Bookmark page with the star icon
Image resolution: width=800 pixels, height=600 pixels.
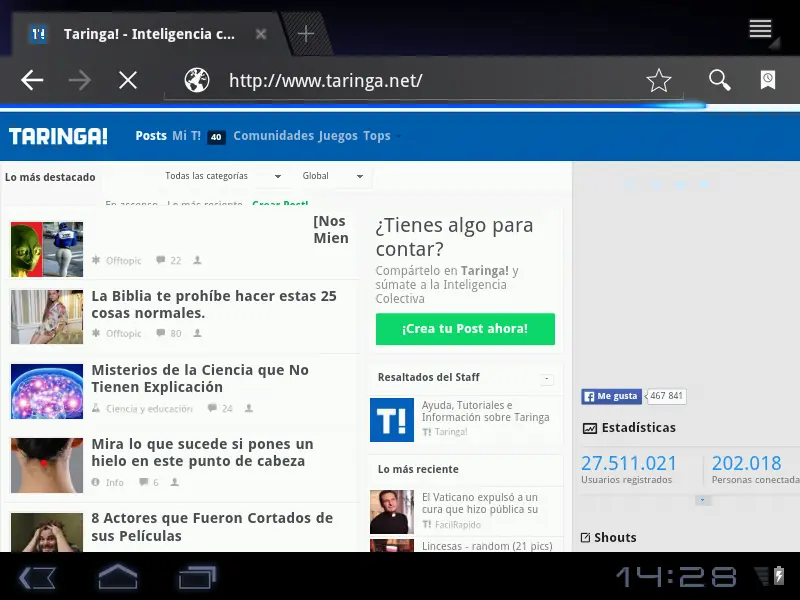point(659,80)
